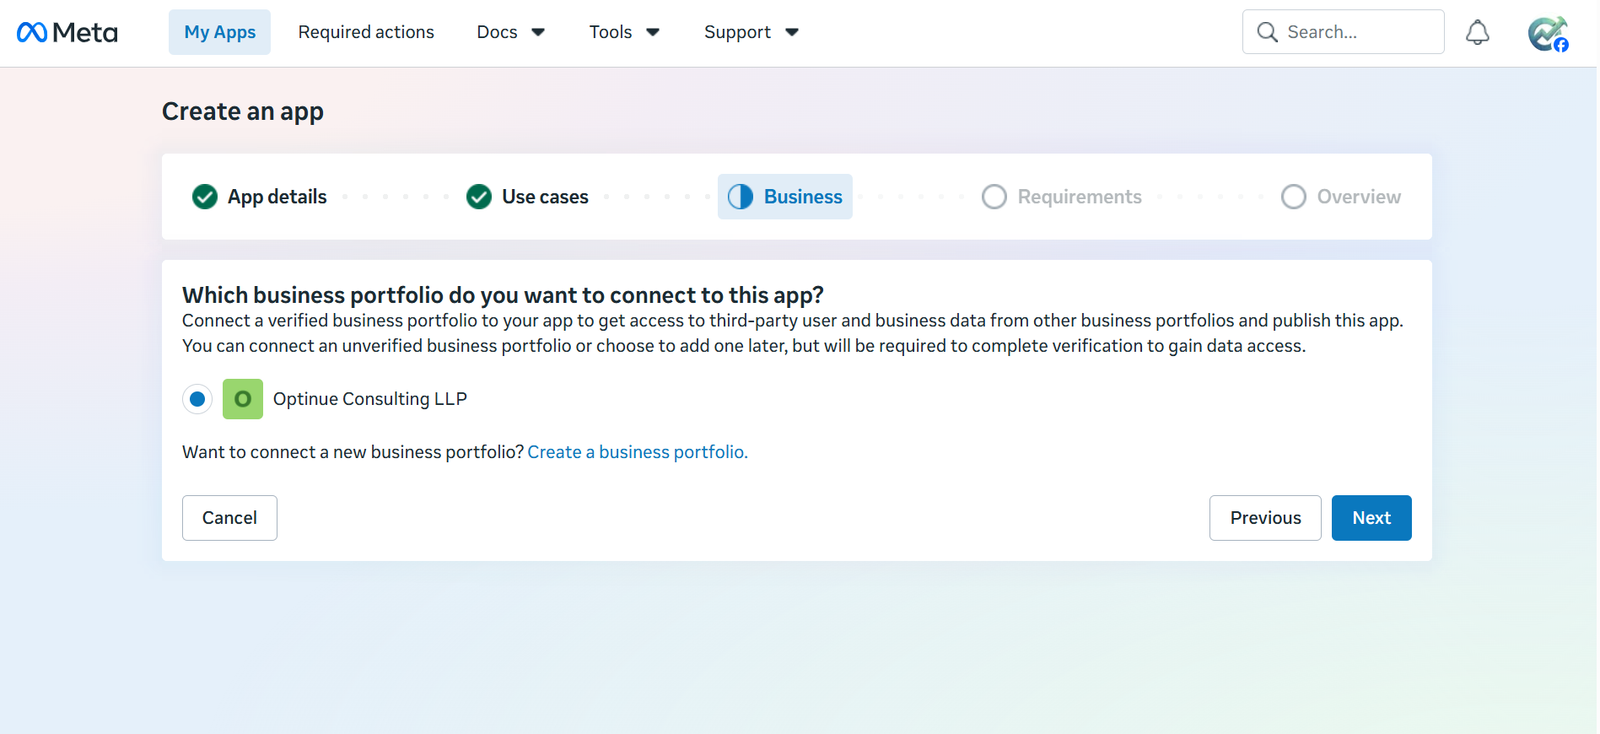The image size is (1600, 734).
Task: Select the Requirements step label
Action: (1080, 197)
